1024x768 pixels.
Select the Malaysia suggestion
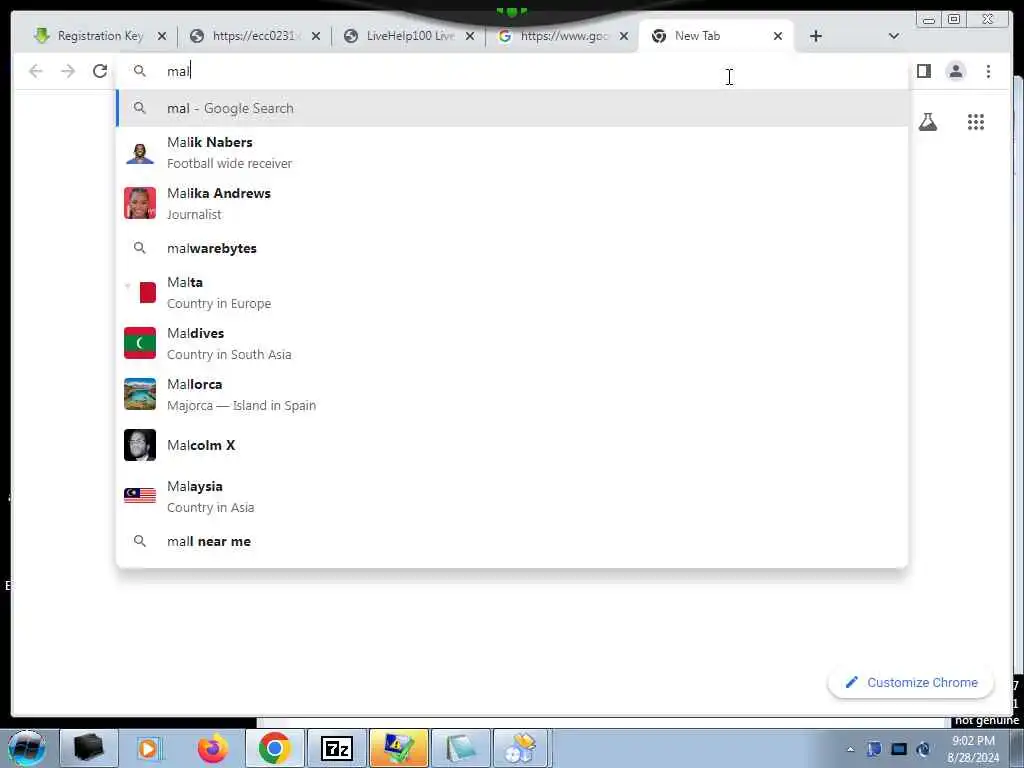pyautogui.click(x=512, y=496)
